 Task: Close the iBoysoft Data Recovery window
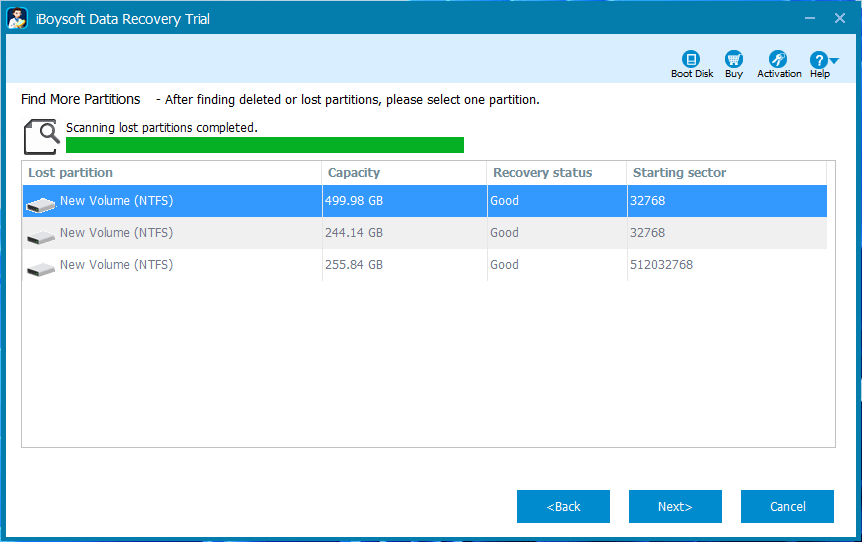click(x=839, y=18)
